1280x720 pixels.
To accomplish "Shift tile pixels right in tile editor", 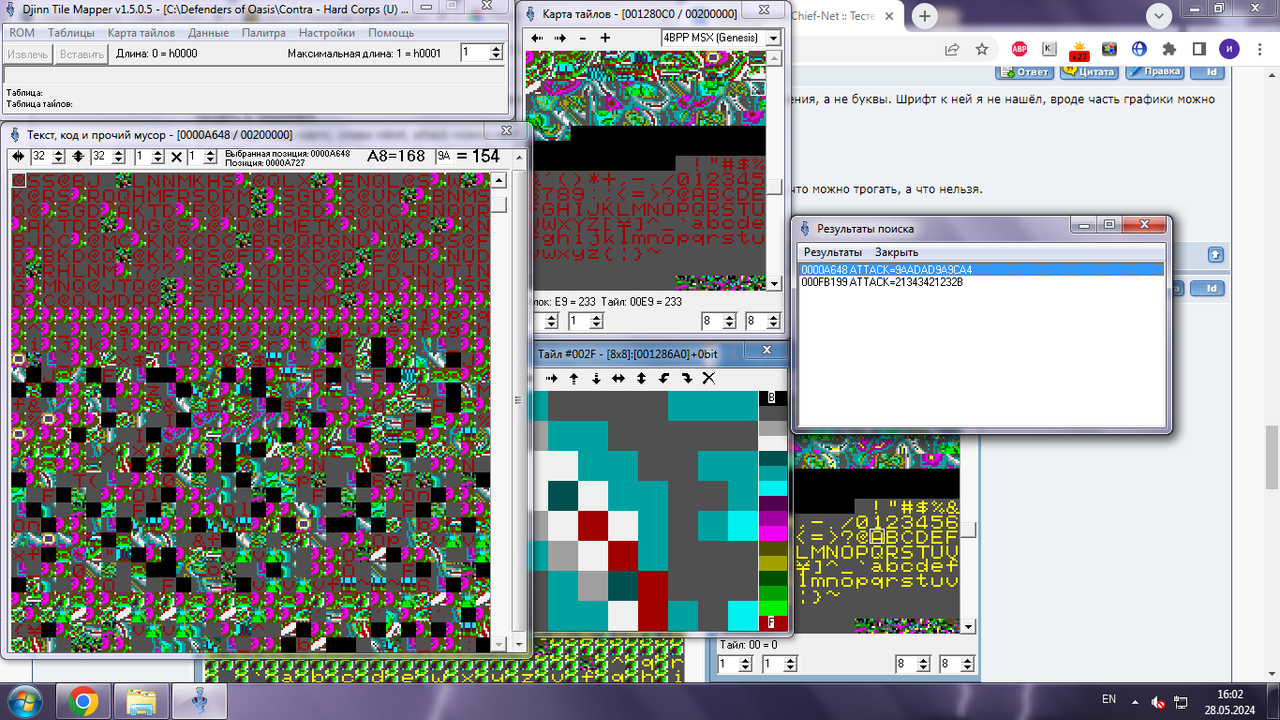I will click(551, 379).
